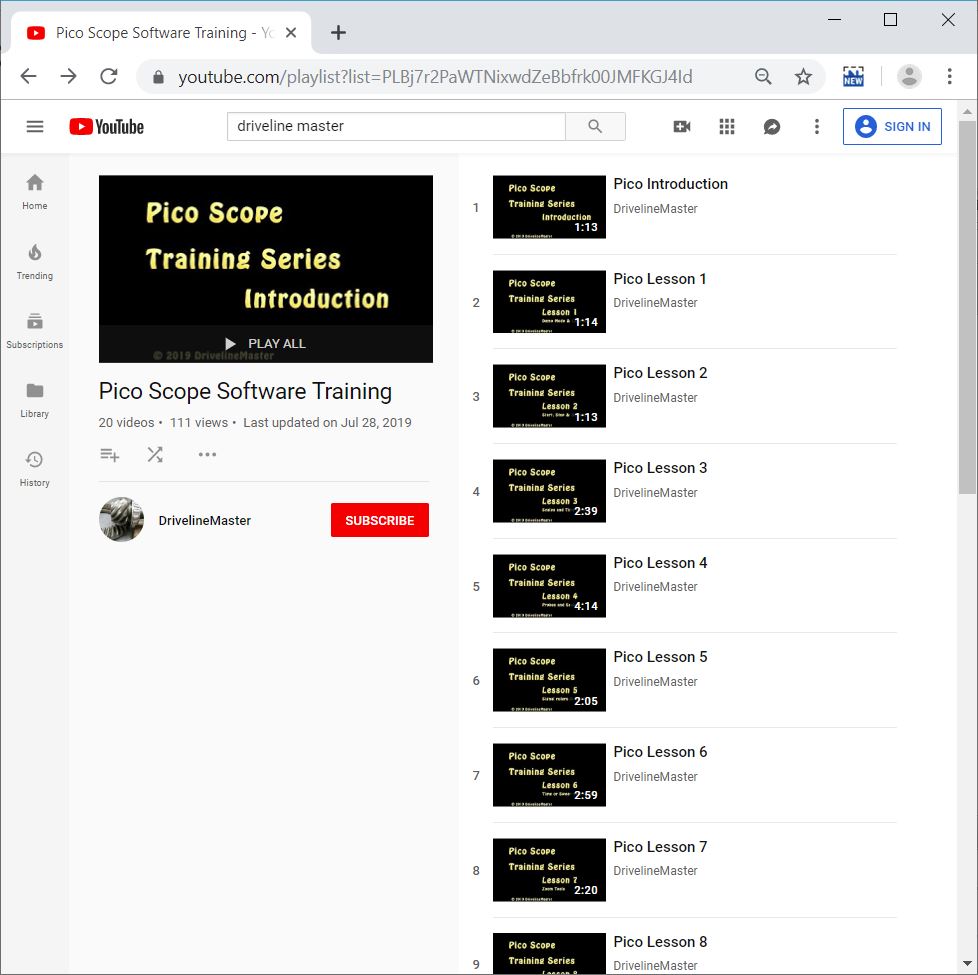Click the Pico Lesson 3 title
The width and height of the screenshot is (978, 975).
(660, 468)
